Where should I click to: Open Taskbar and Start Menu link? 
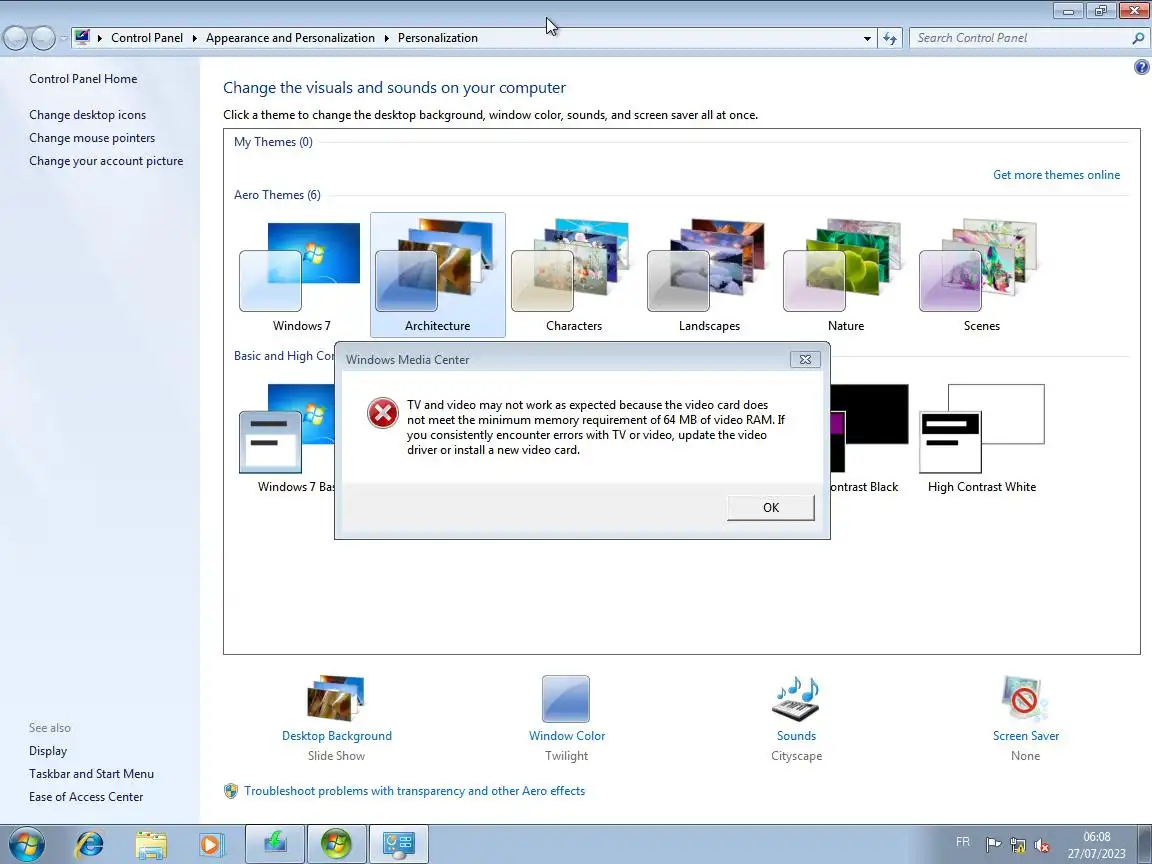click(91, 774)
